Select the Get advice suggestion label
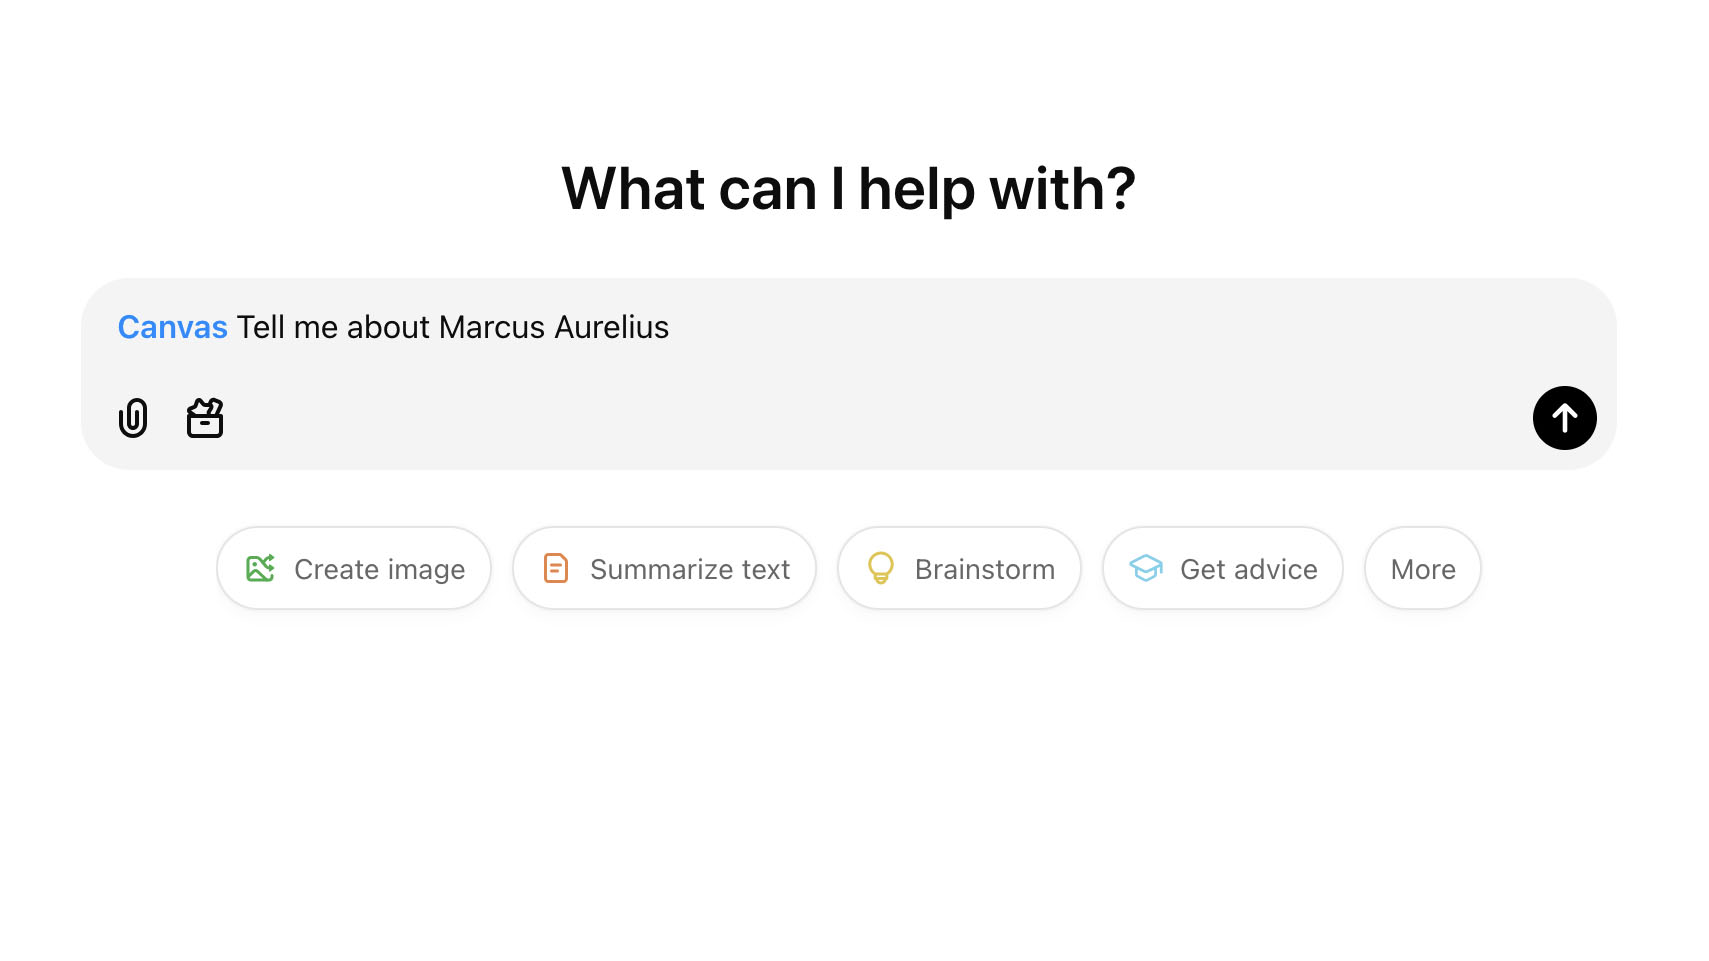Image resolution: width=1709 pixels, height=961 pixels. (x=1249, y=569)
